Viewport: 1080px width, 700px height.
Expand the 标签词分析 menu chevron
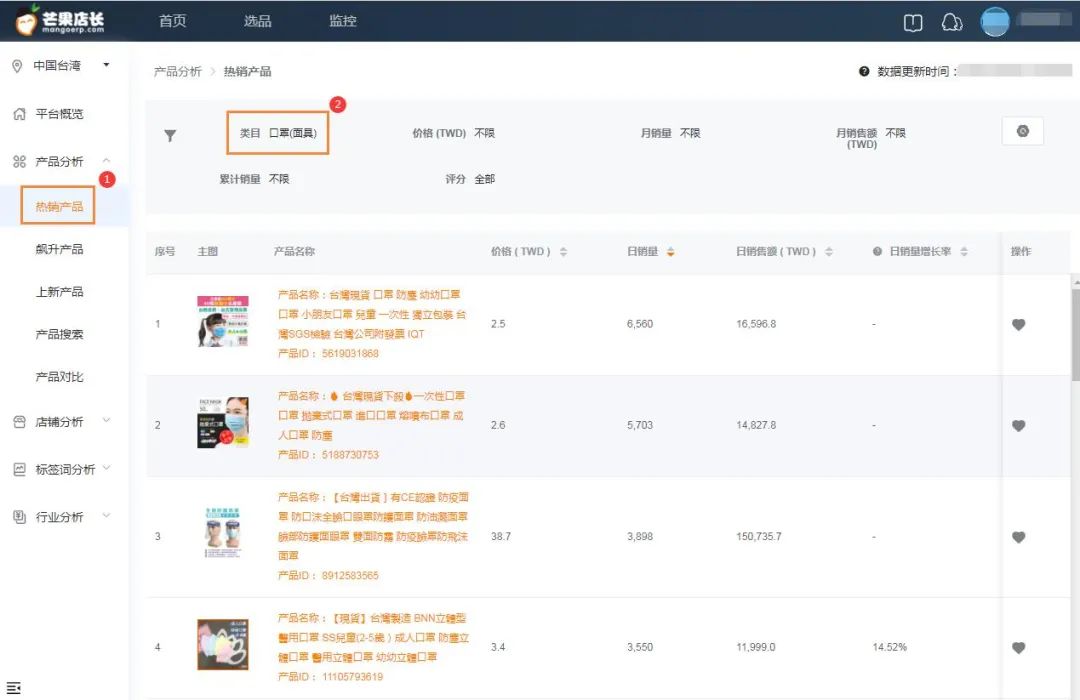[x=106, y=468]
